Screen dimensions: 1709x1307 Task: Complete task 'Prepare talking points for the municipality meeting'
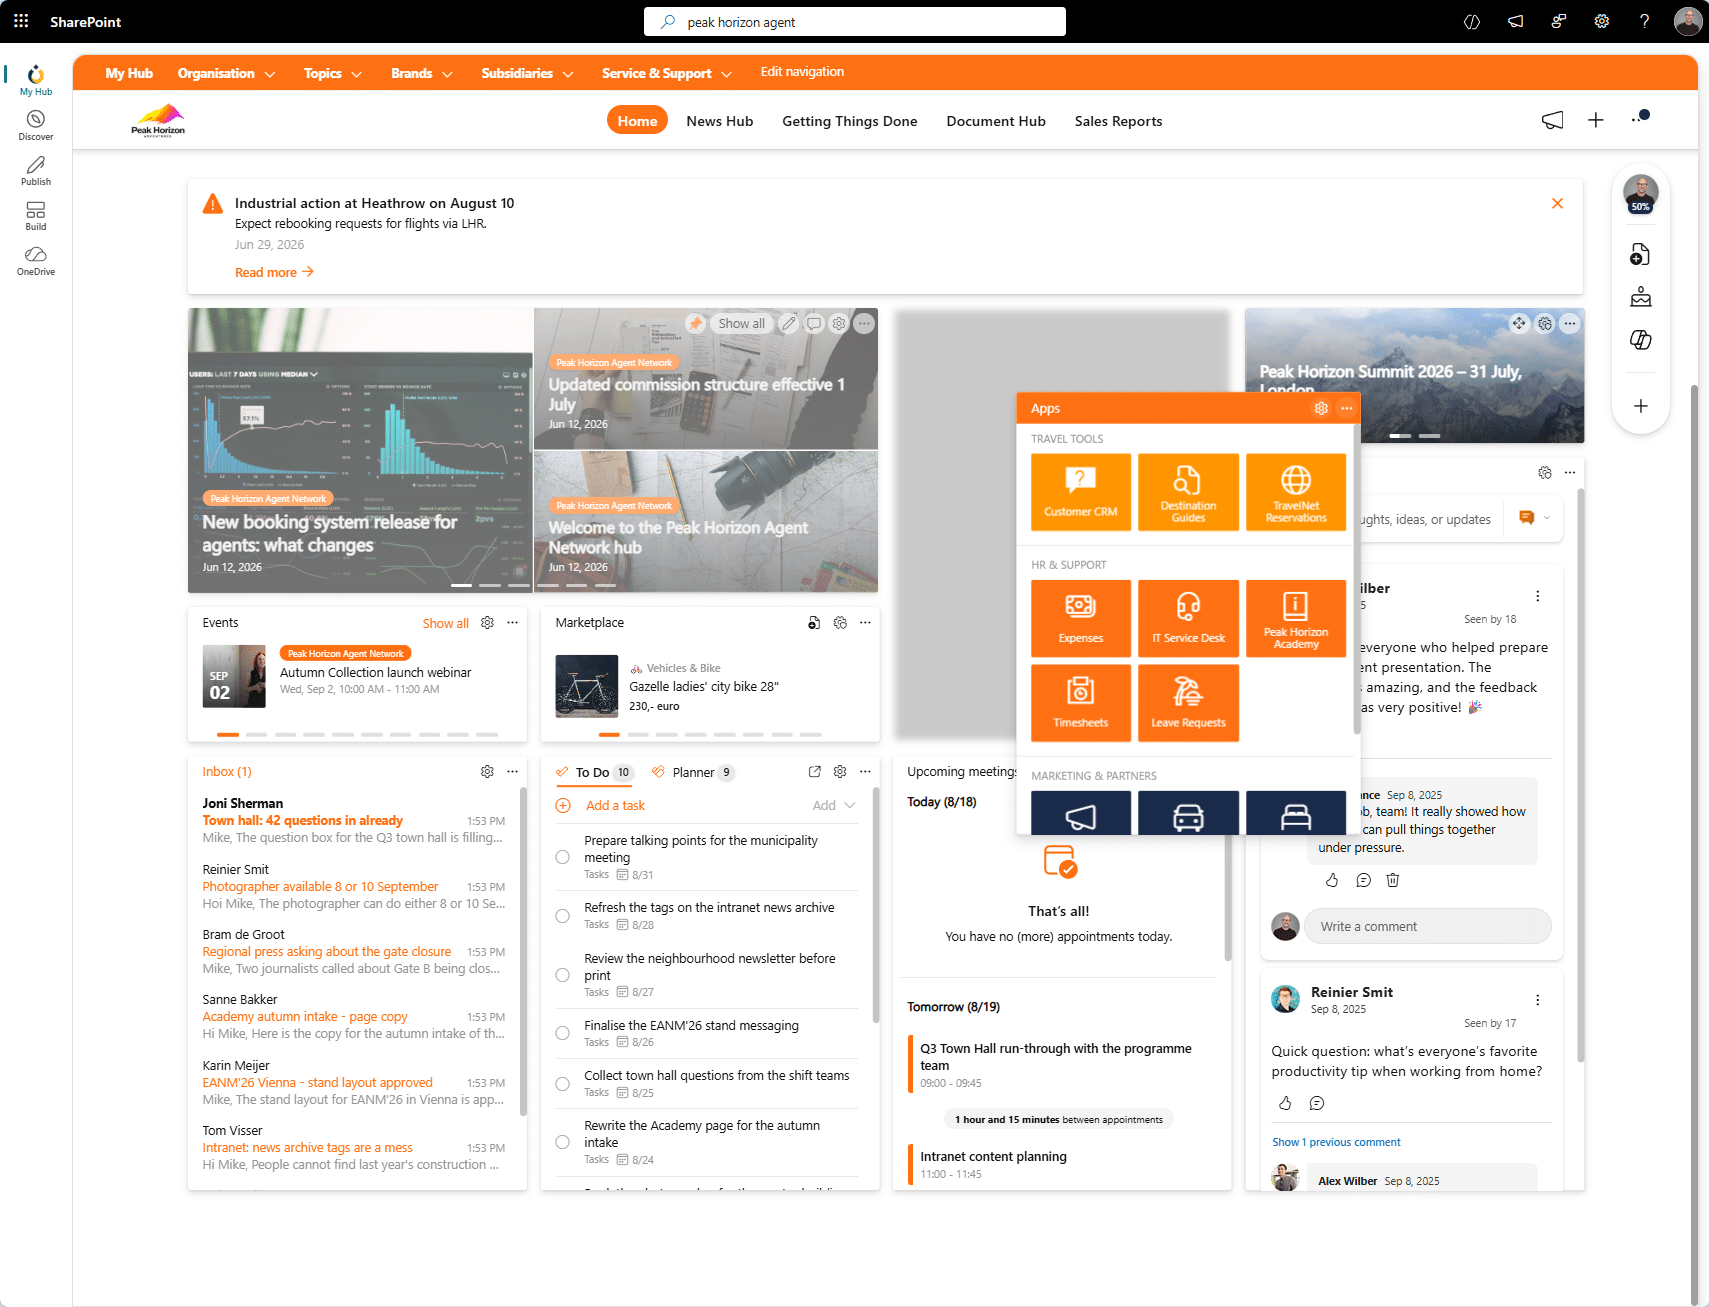coord(563,857)
